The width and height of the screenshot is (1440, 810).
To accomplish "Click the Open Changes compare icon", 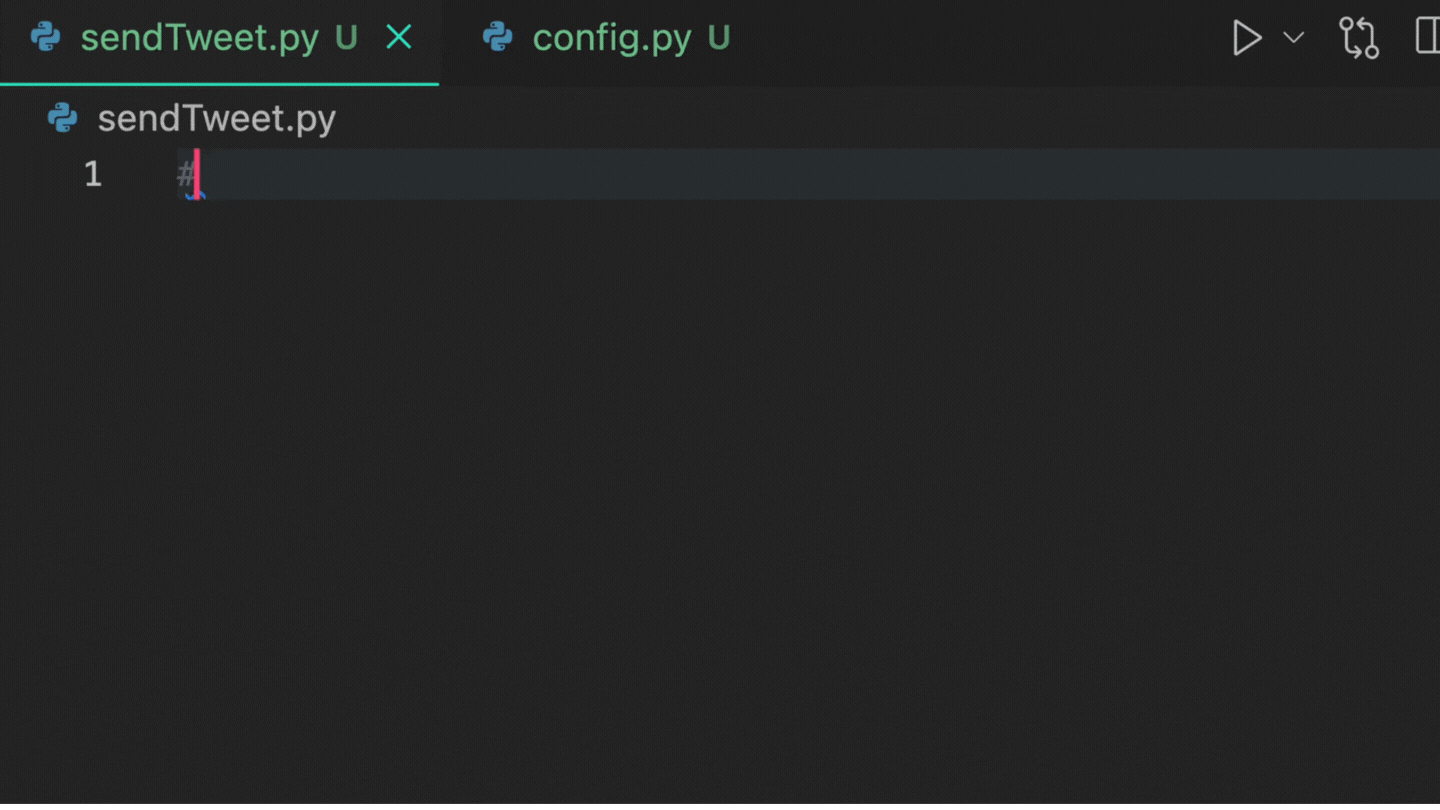I will tap(1359, 38).
